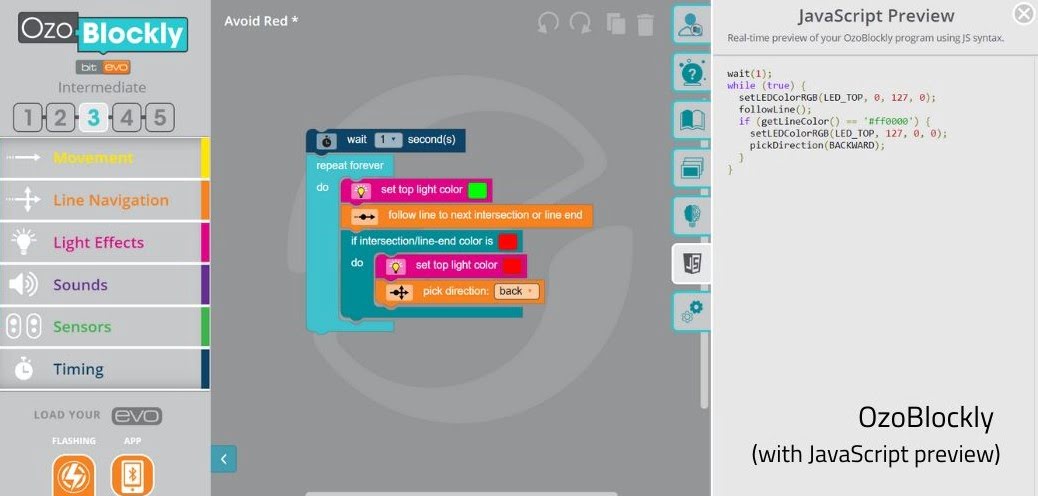This screenshot has width=1038, height=496.
Task: Toggle the JS JavaScript preview icon
Action: [692, 264]
